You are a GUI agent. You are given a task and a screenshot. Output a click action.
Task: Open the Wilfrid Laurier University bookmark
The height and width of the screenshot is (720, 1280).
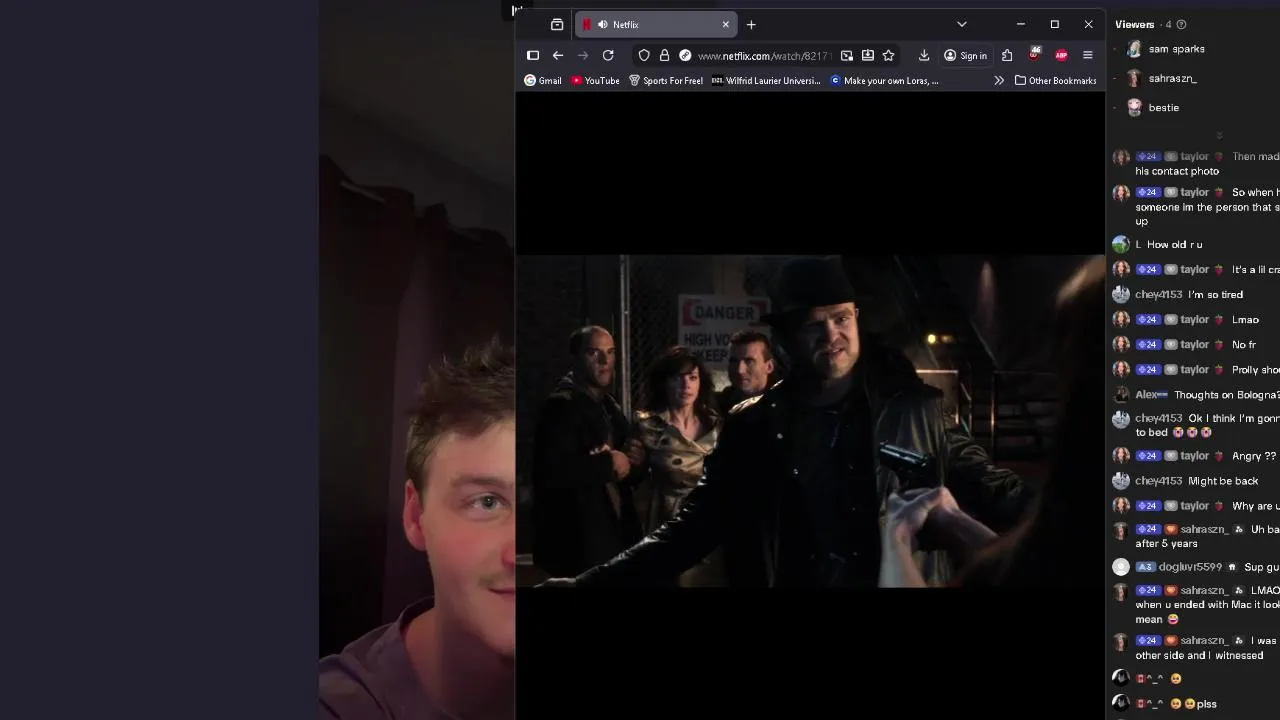(x=766, y=80)
